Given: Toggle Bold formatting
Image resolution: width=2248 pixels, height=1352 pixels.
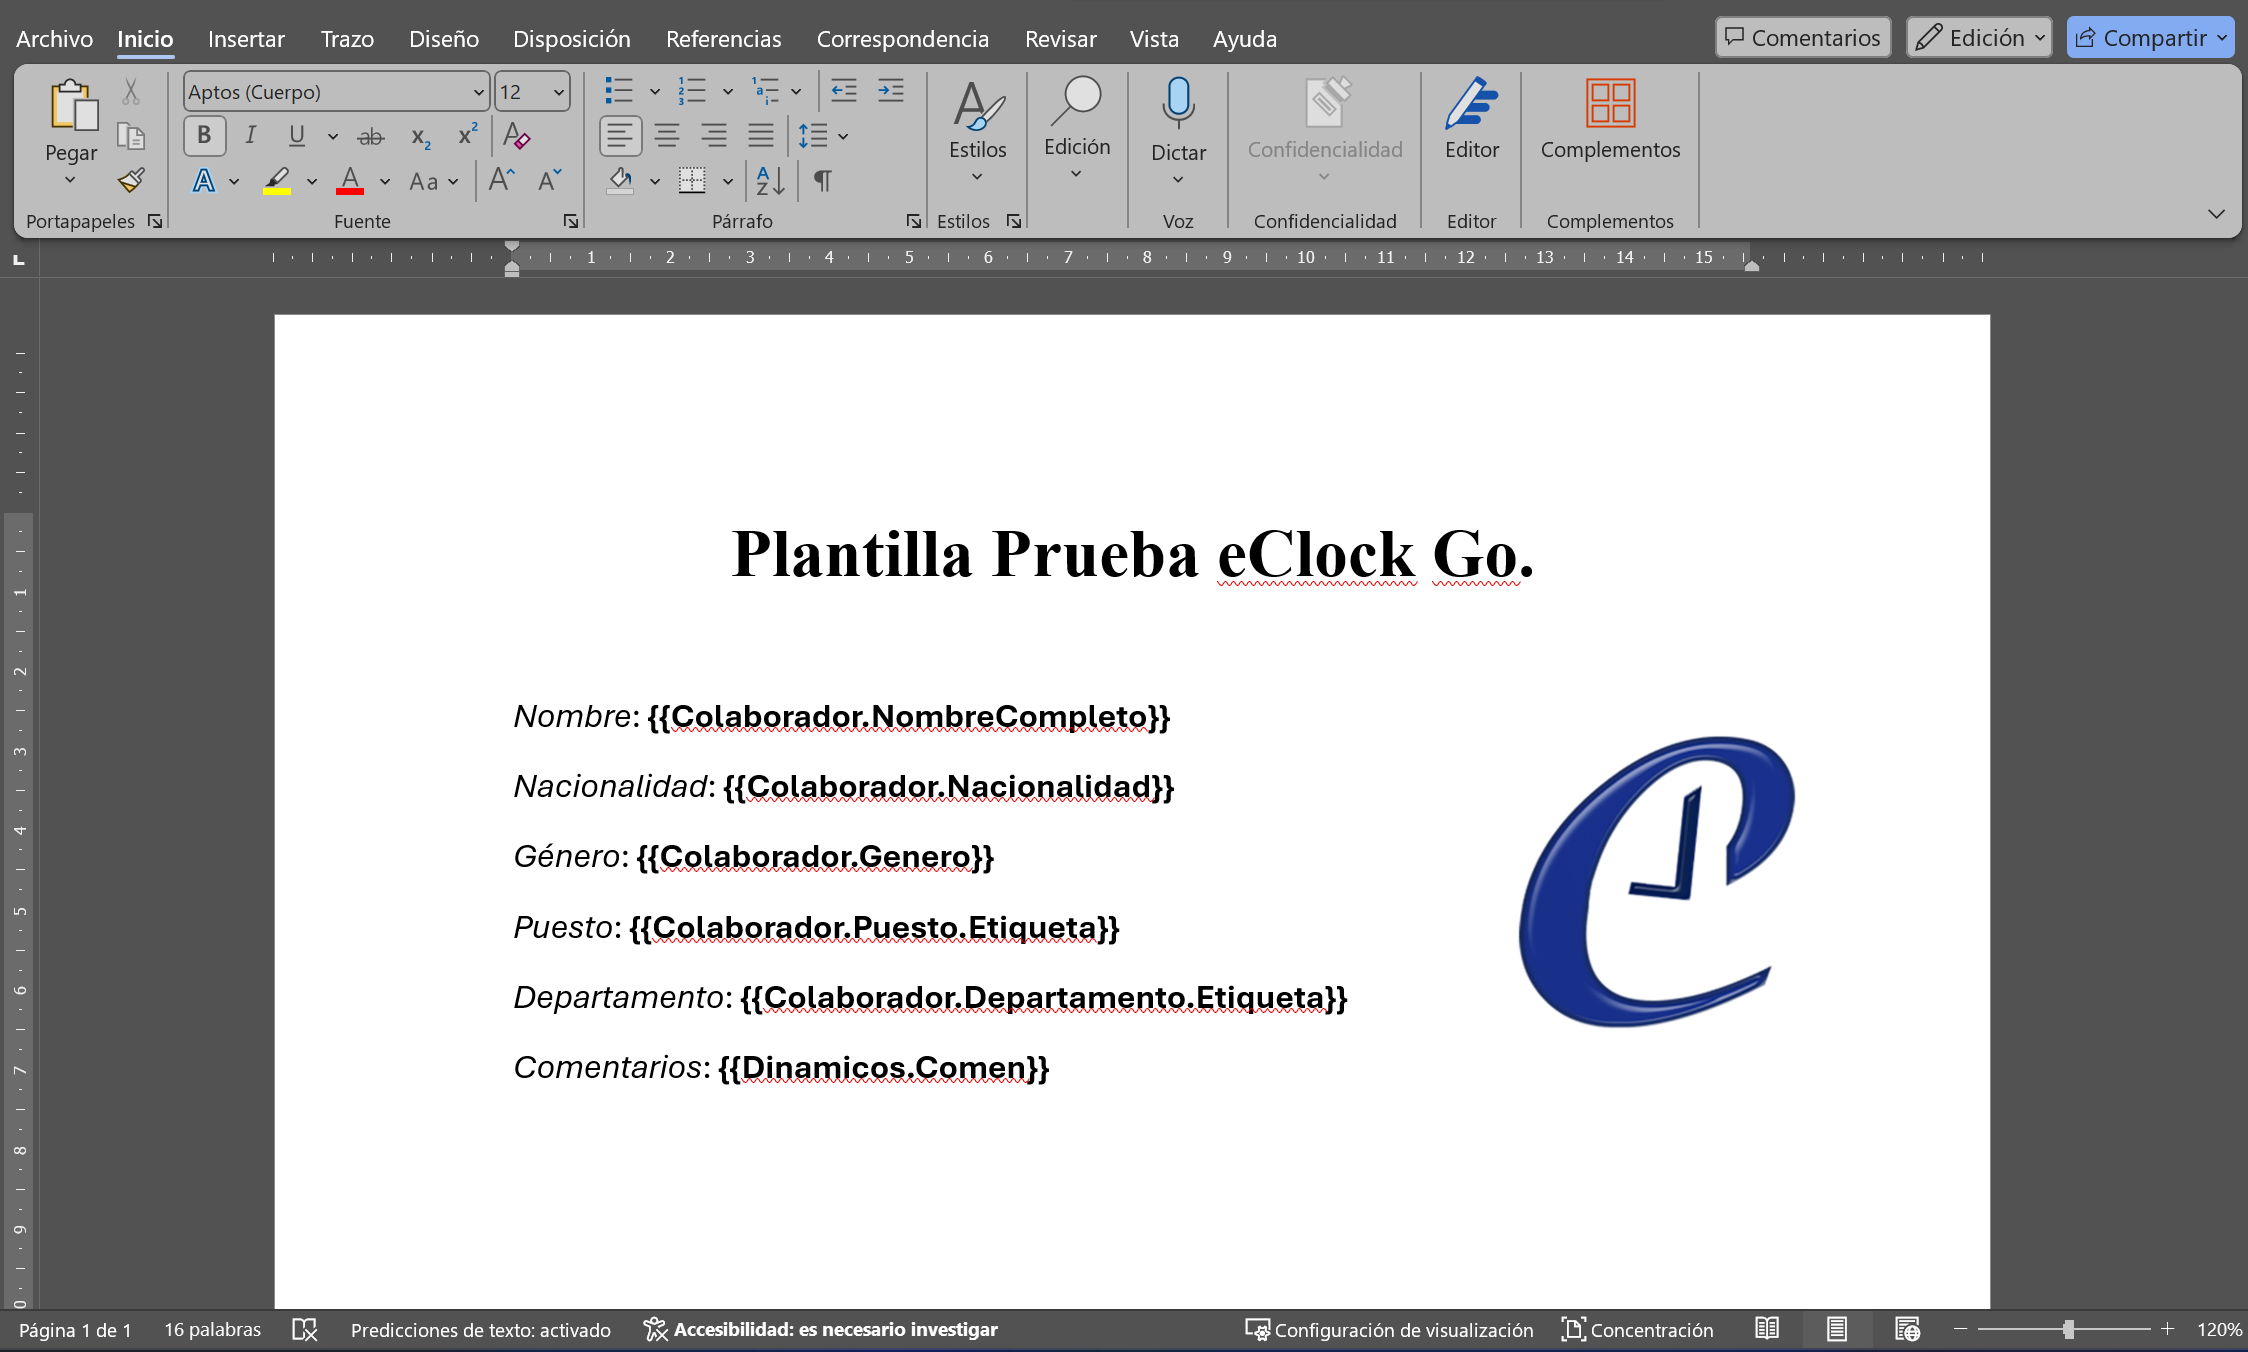Looking at the screenshot, I should coord(204,135).
